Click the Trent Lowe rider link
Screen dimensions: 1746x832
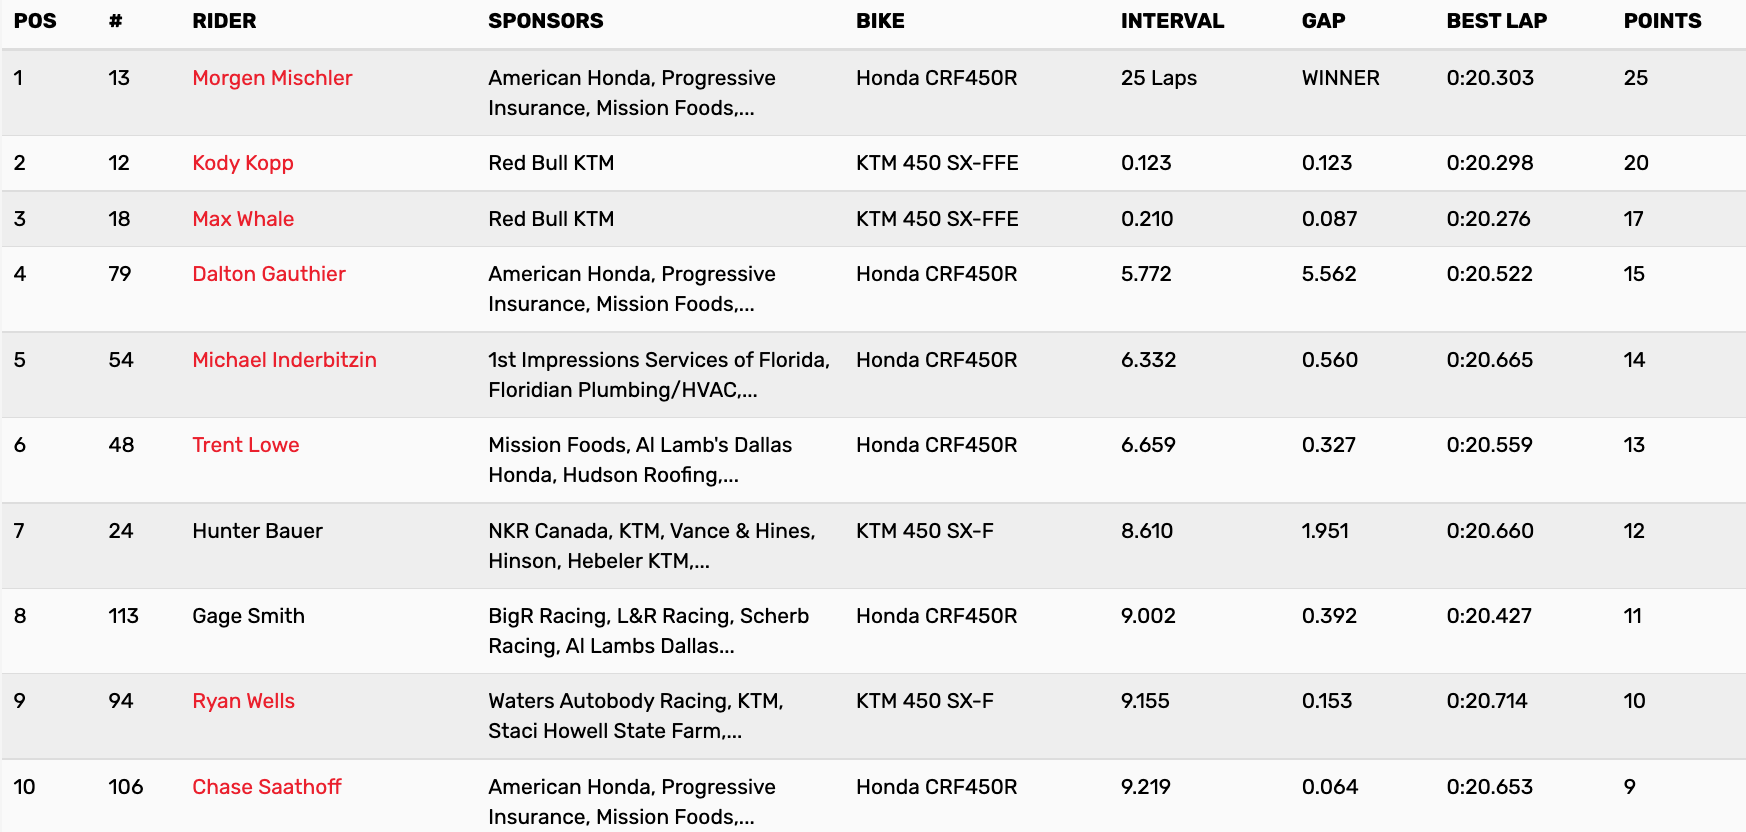(246, 445)
